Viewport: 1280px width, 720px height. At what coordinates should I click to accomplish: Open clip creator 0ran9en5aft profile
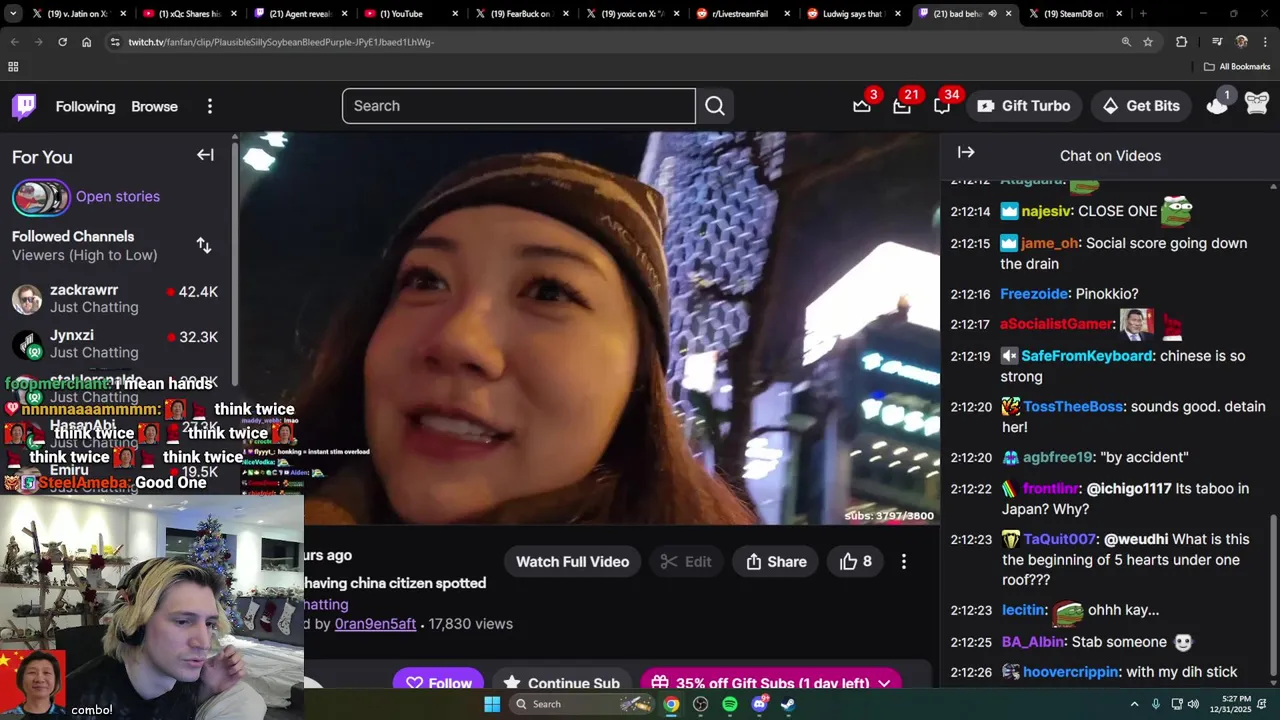(375, 624)
